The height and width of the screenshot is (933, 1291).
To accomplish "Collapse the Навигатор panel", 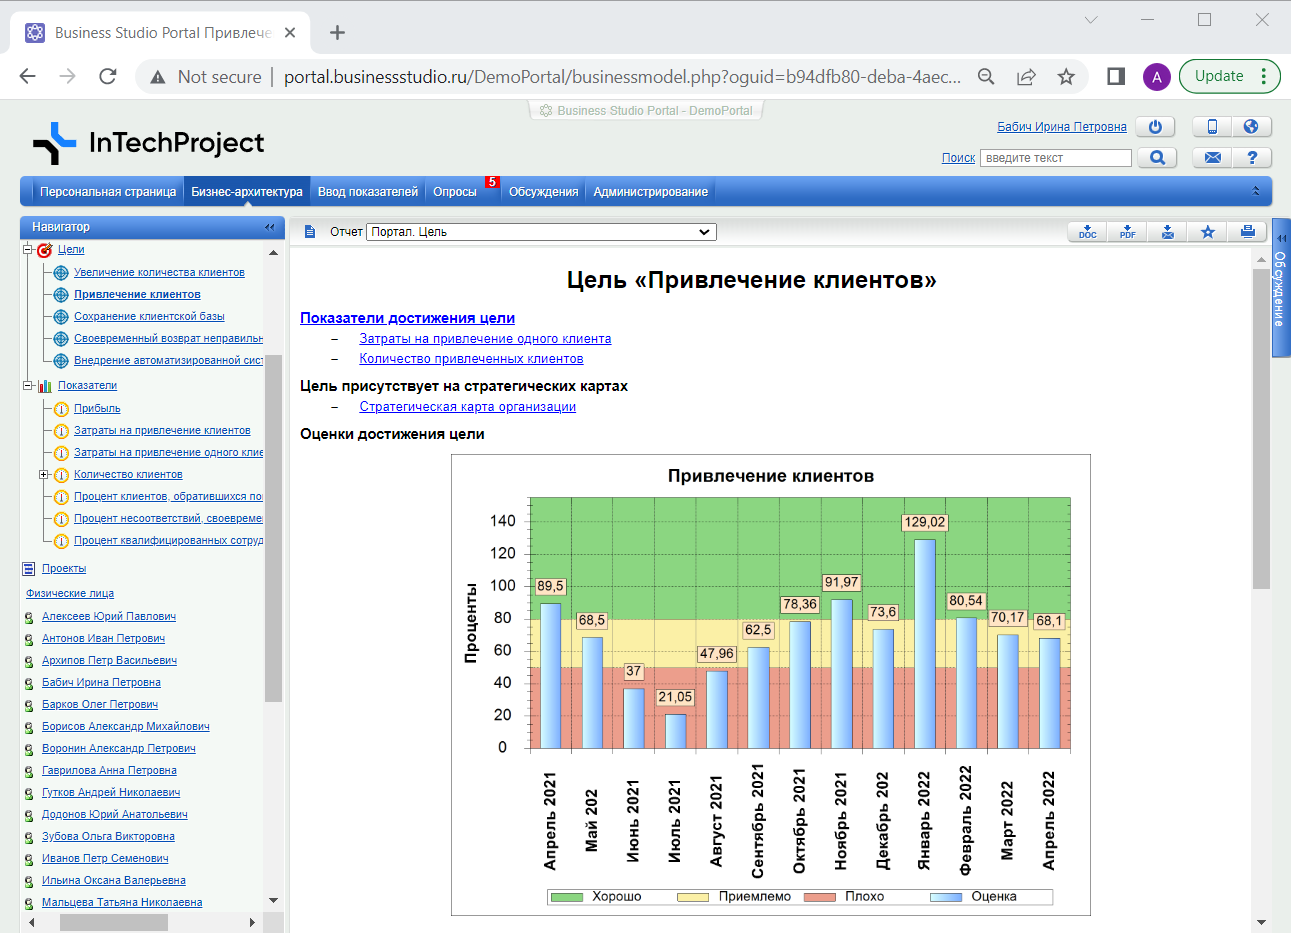I will [269, 227].
